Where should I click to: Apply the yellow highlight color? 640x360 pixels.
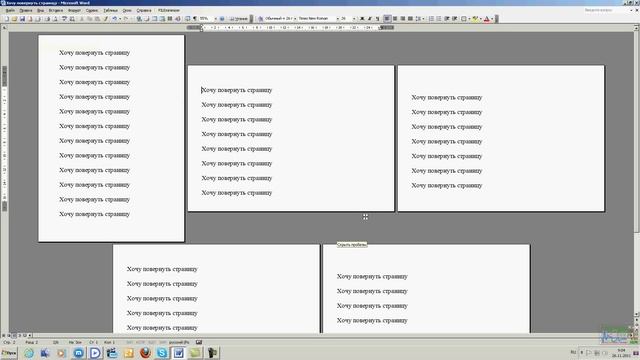pyautogui.click(x=475, y=19)
